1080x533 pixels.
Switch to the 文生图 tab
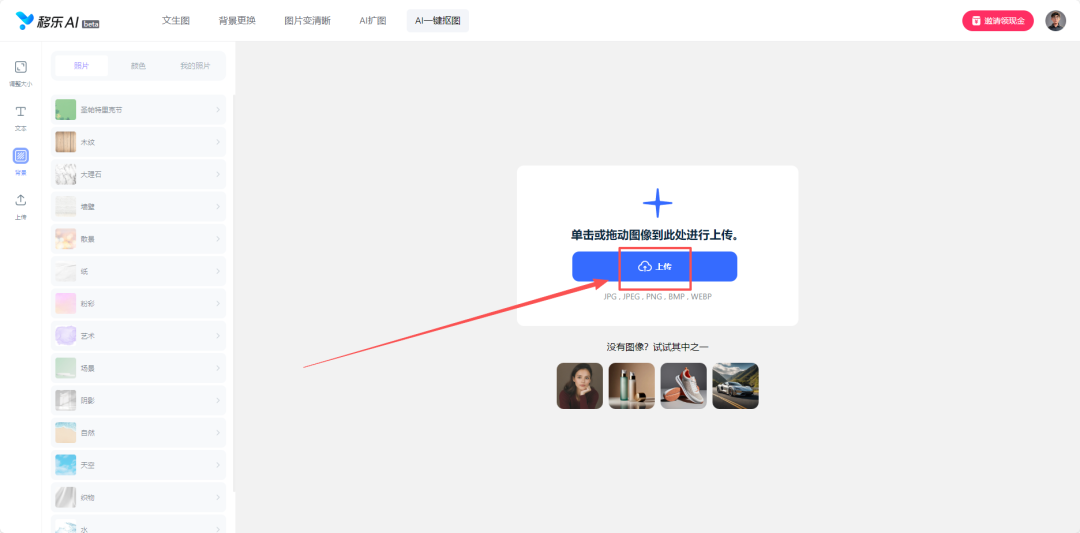176,21
